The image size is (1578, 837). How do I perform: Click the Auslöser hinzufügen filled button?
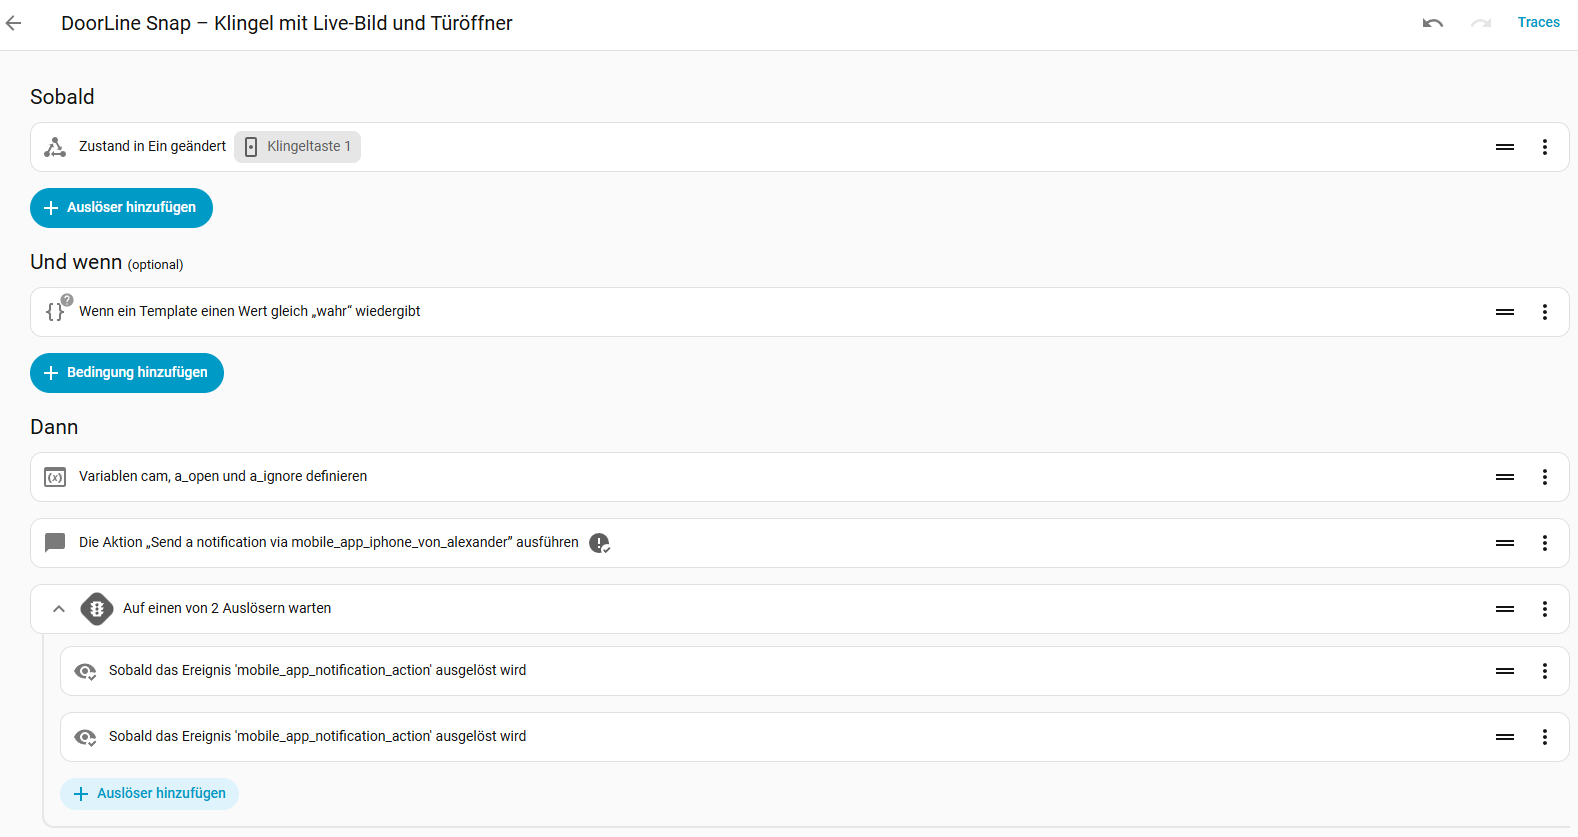121,208
